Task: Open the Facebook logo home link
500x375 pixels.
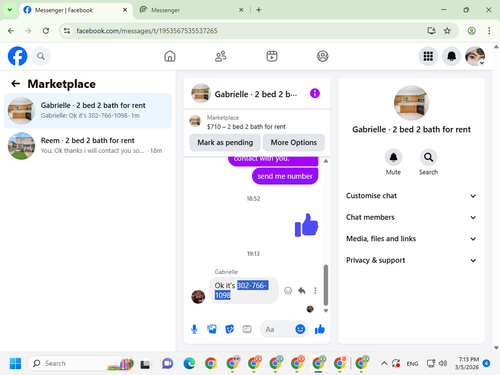Action: coord(17,56)
